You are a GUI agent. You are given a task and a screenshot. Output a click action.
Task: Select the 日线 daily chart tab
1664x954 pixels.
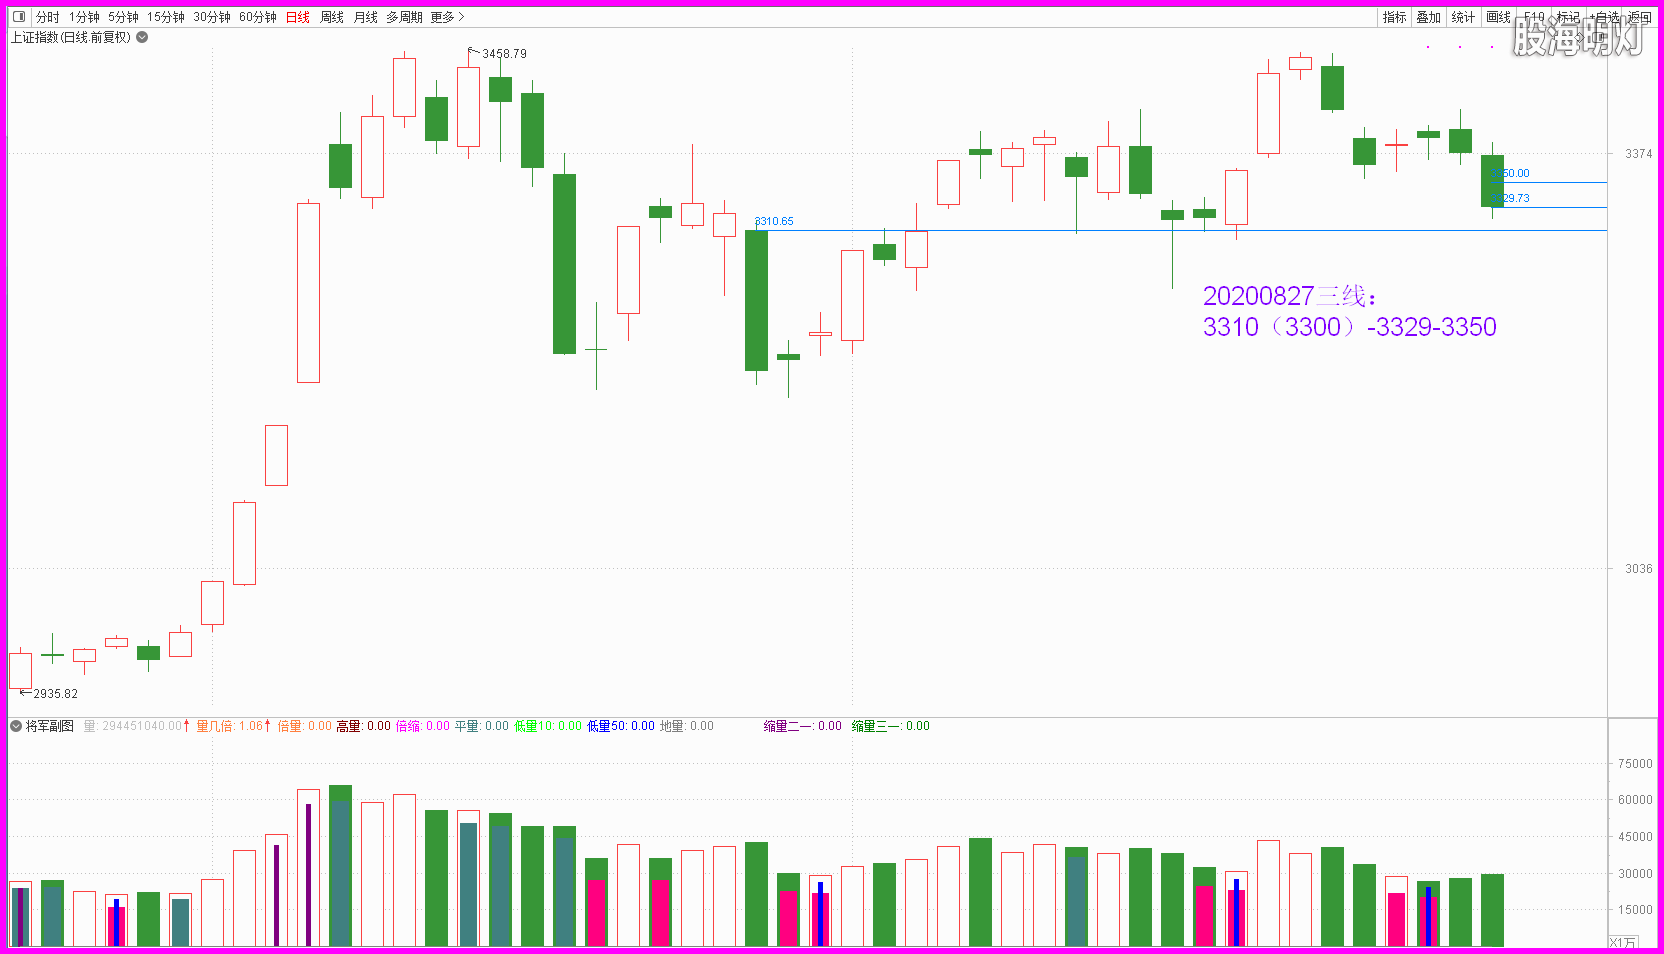[x=298, y=17]
